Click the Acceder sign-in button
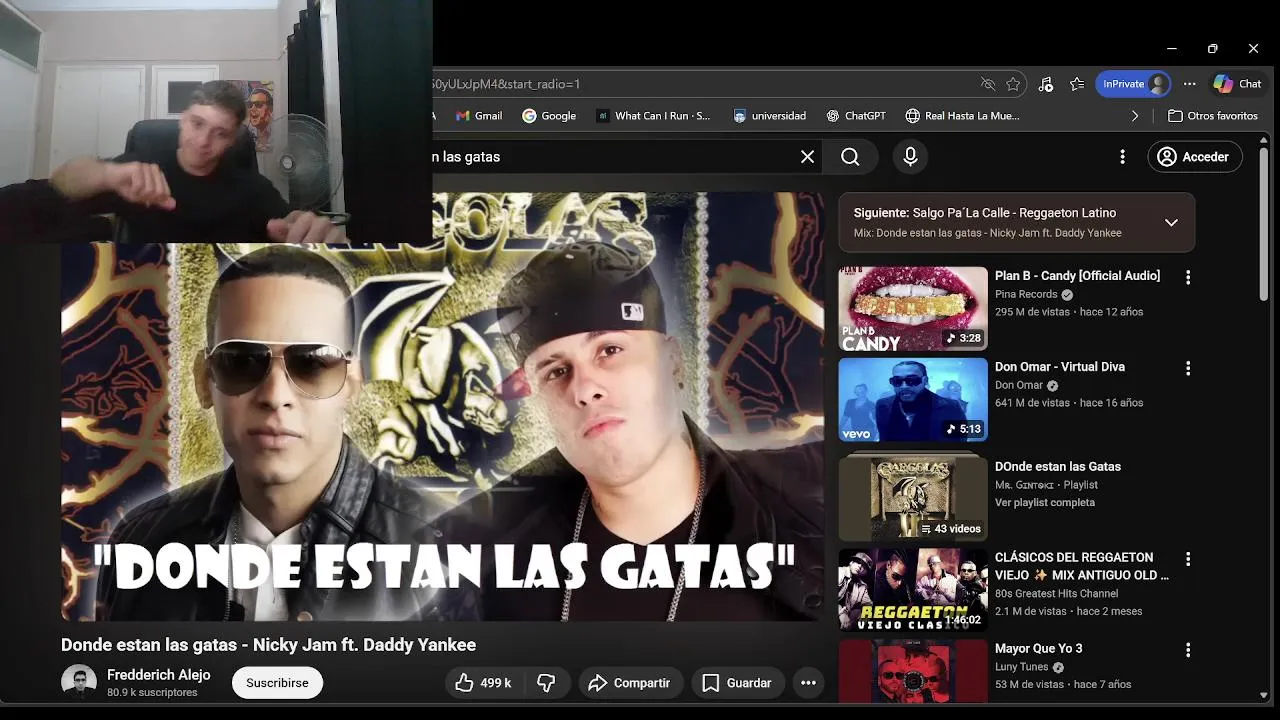 coord(1194,157)
